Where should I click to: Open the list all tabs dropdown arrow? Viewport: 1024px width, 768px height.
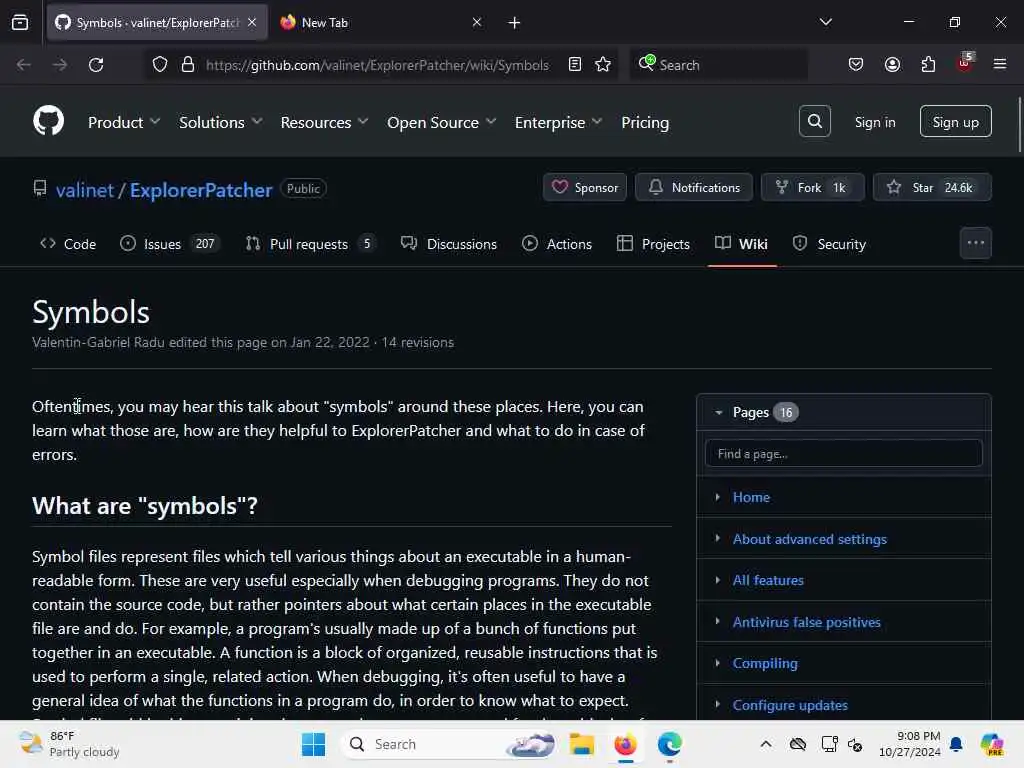pyautogui.click(x=825, y=22)
